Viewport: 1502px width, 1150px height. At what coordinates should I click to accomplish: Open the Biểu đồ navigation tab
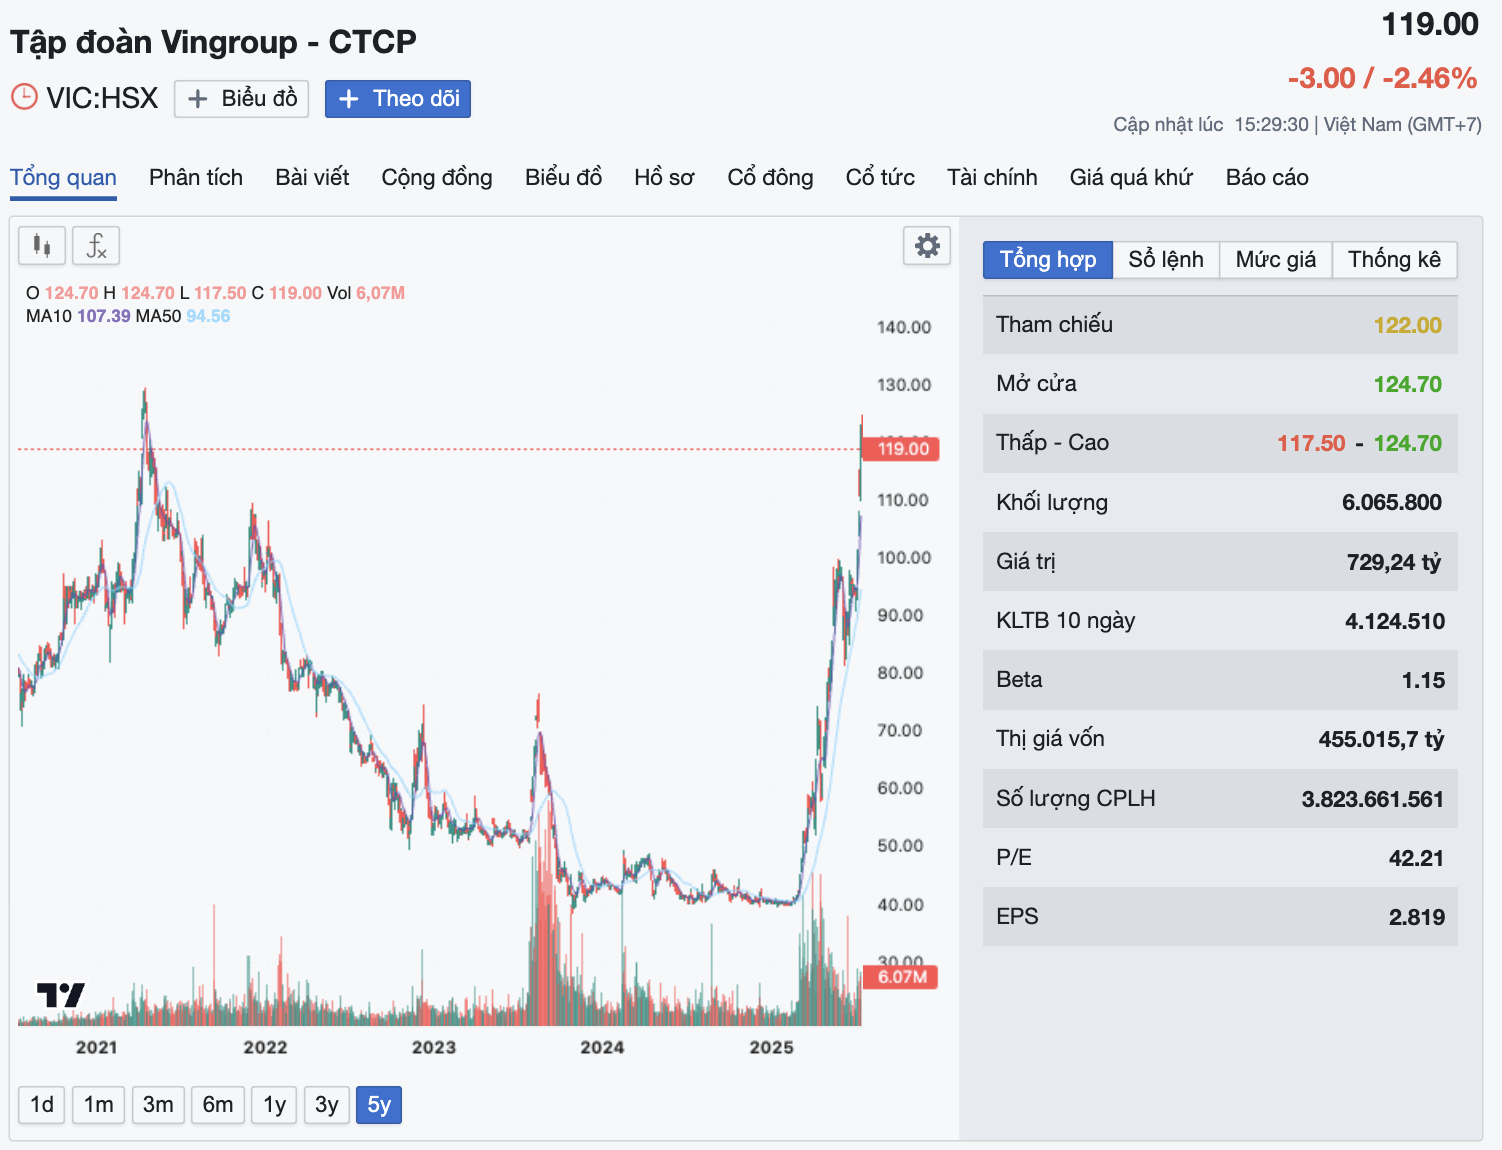(563, 178)
